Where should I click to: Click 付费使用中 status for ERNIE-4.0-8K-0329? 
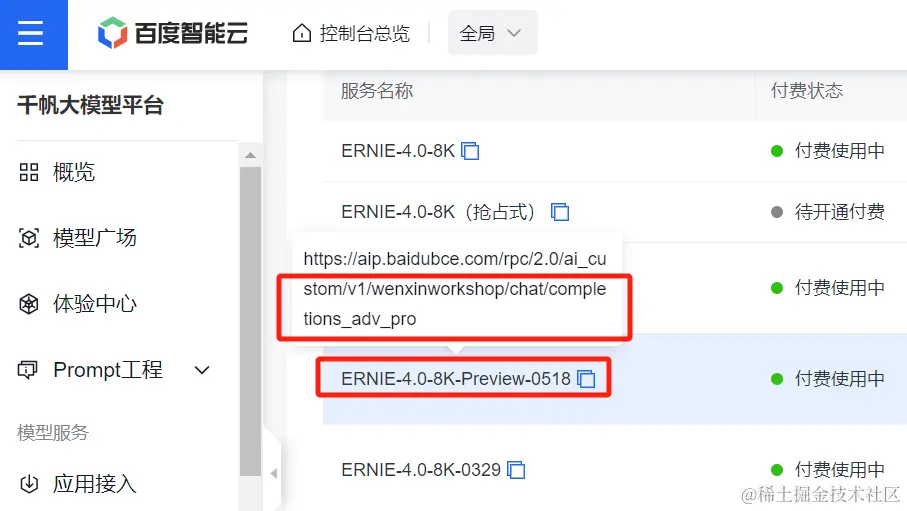[x=839, y=470]
